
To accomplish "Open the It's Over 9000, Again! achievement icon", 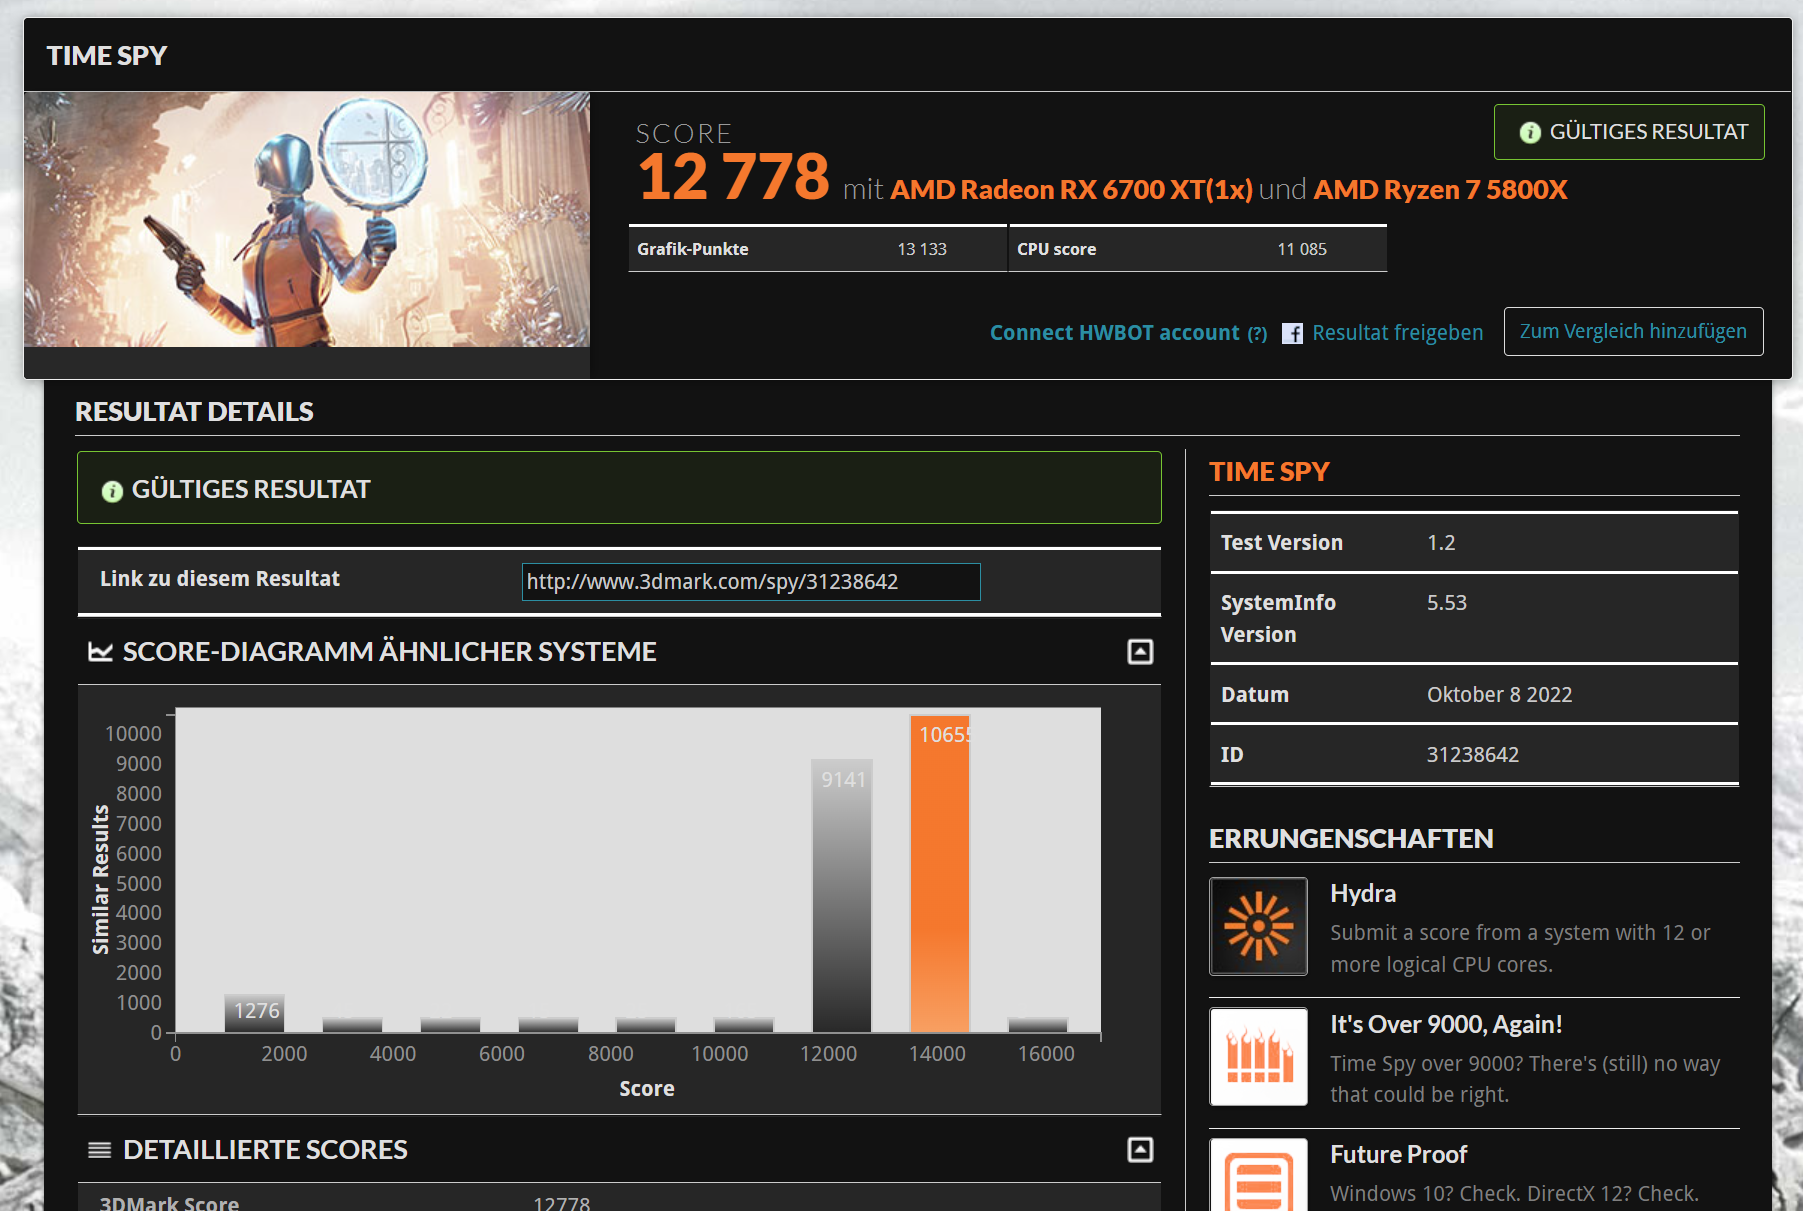I will pos(1259,1056).
